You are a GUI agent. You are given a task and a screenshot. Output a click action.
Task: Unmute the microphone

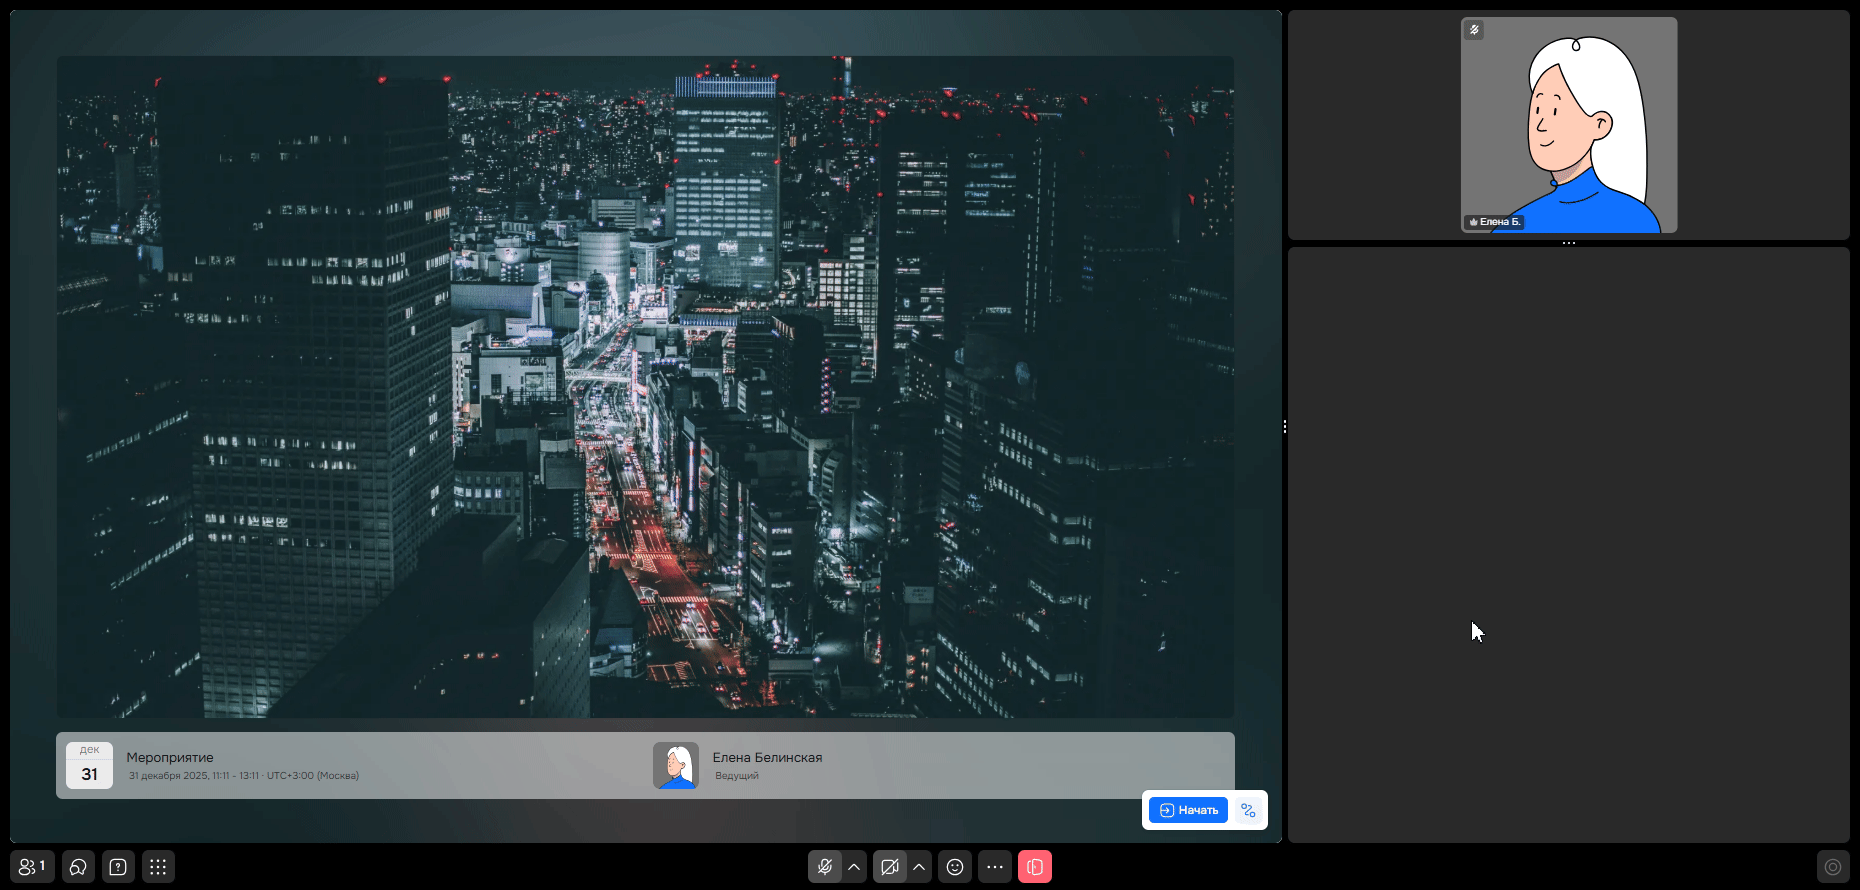click(x=825, y=867)
